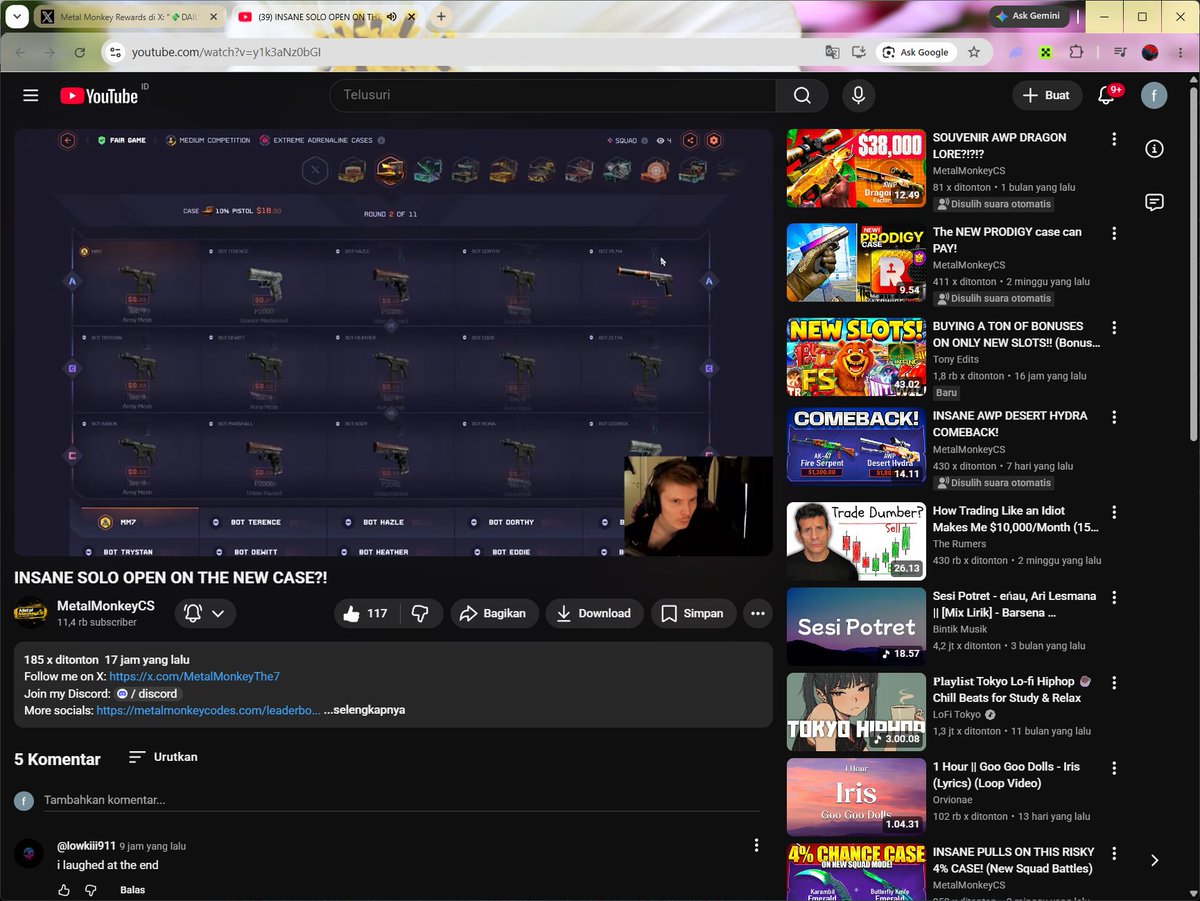Open comments panel icon at right edge
Image resolution: width=1200 pixels, height=901 pixels.
click(x=1154, y=202)
